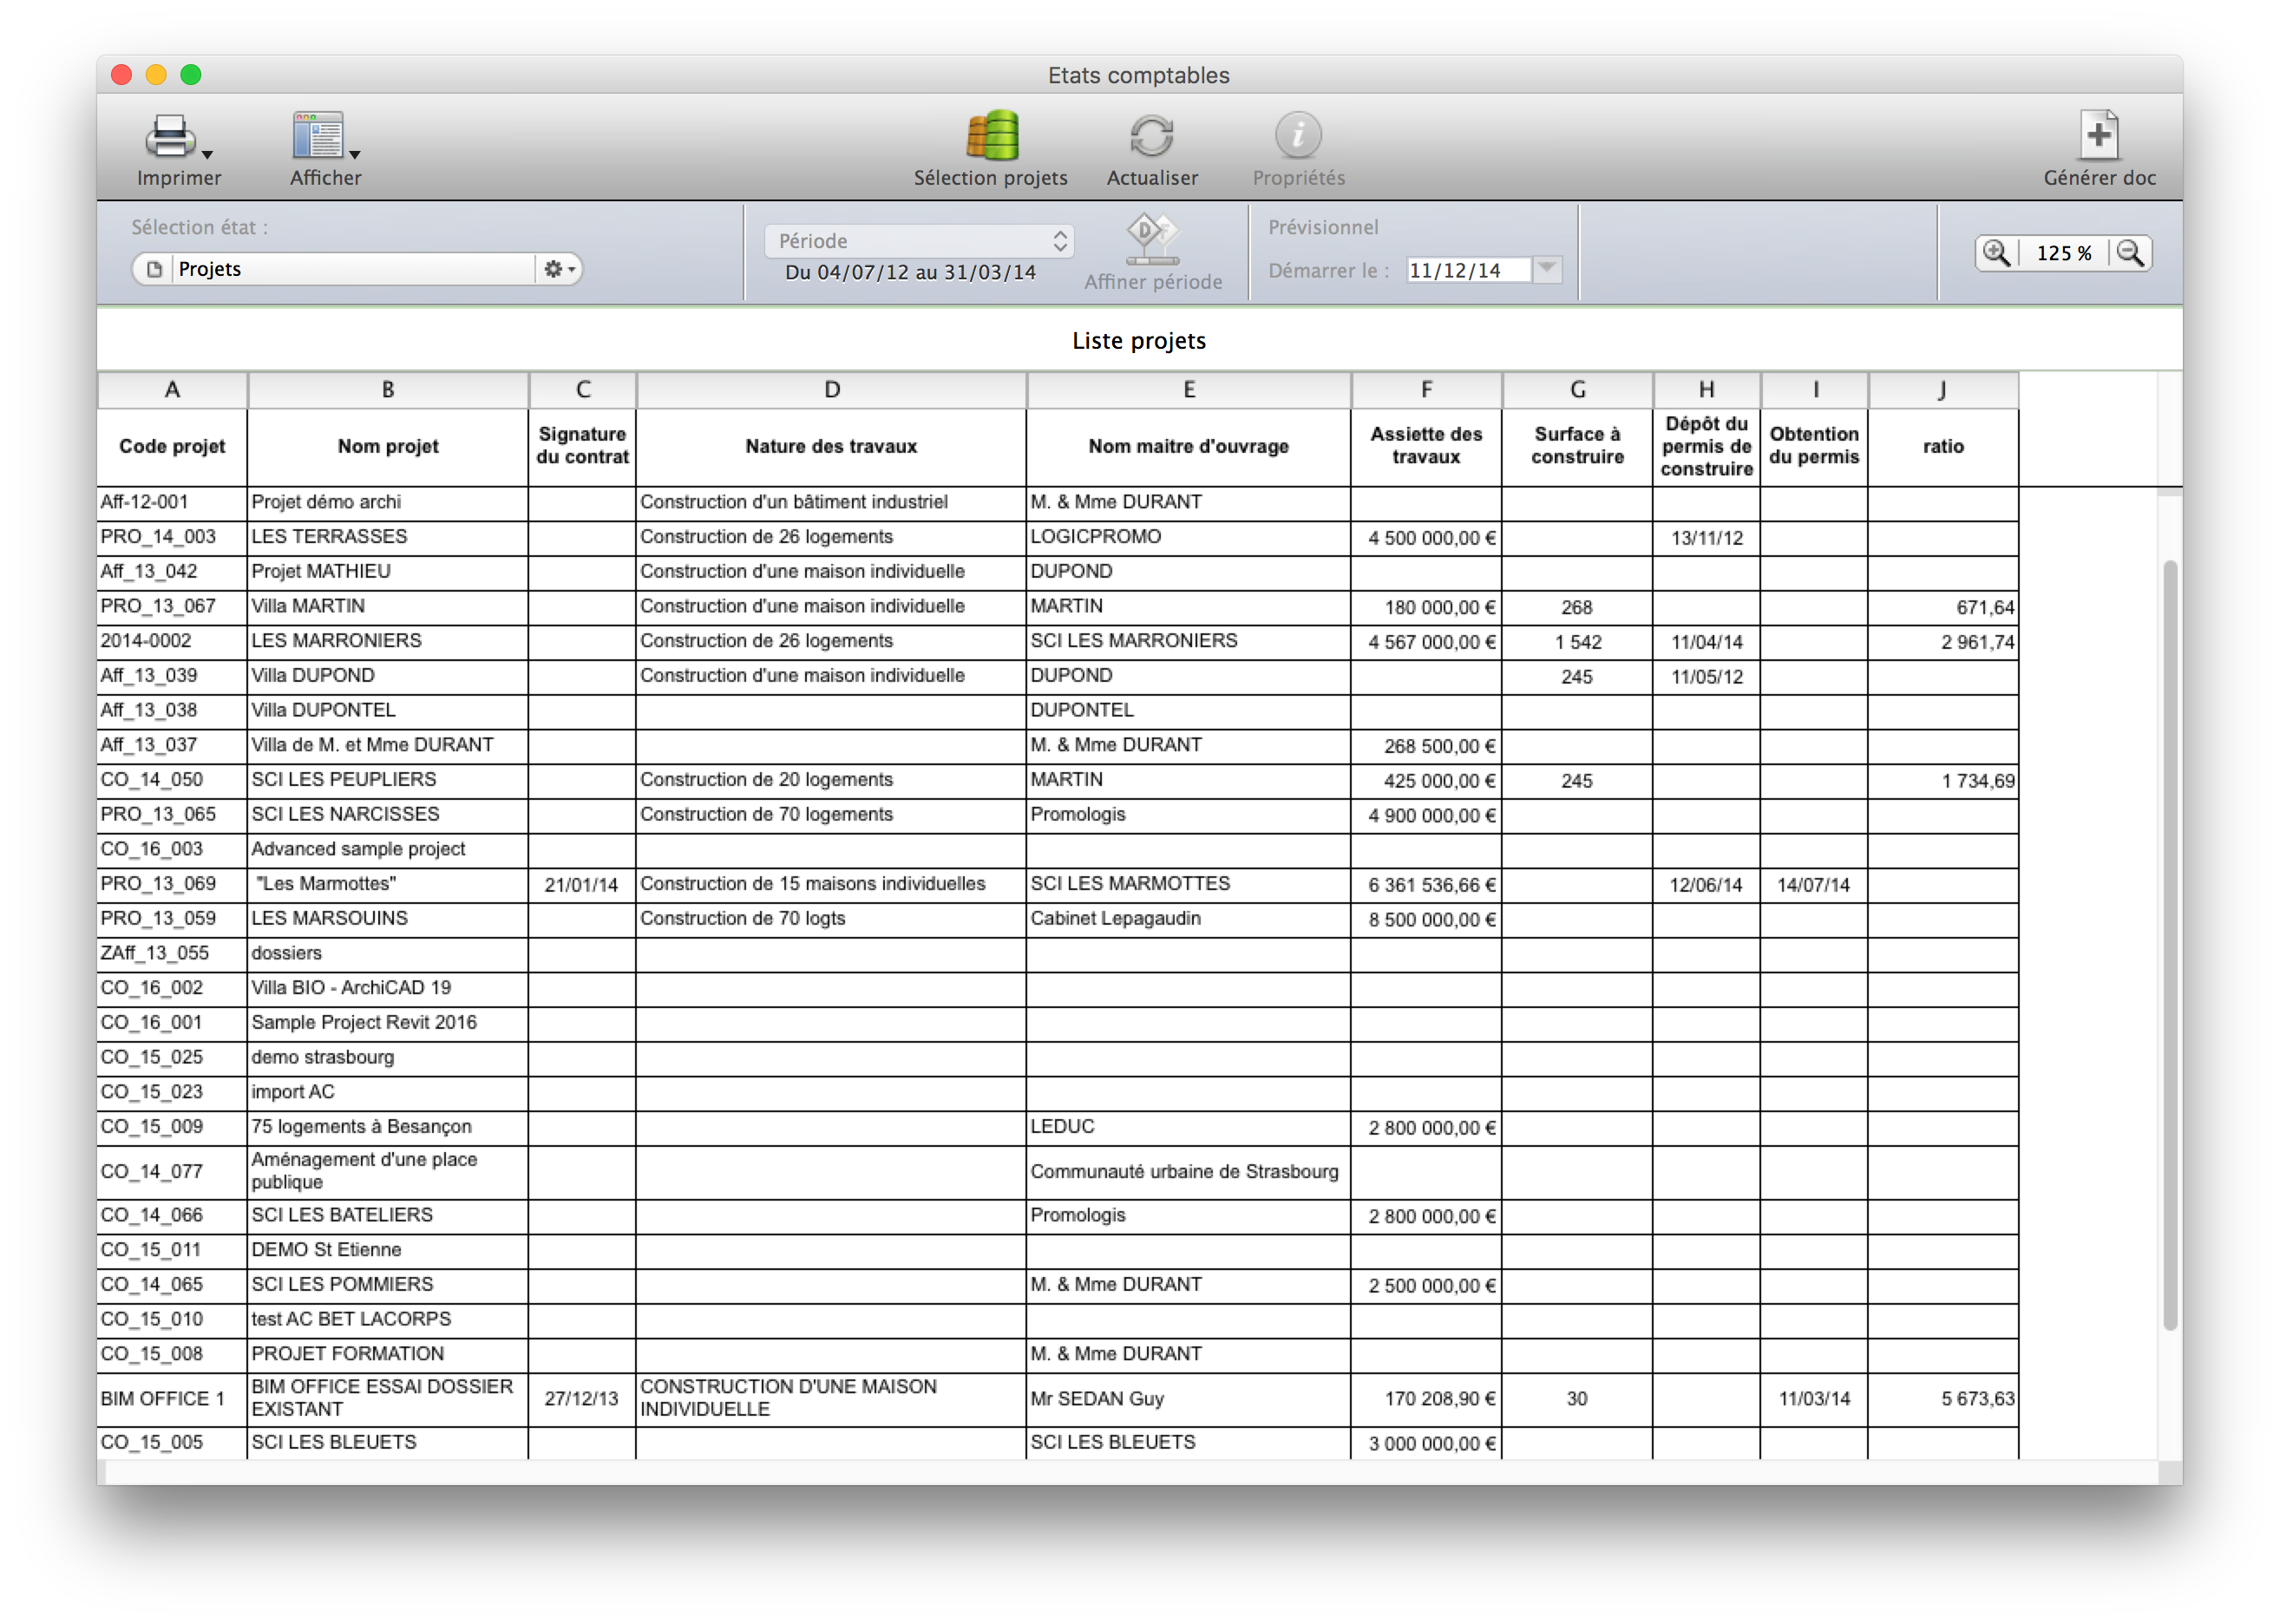Click the 125 % zoom value
This screenshot has height=1624, width=2280.
click(x=2064, y=253)
